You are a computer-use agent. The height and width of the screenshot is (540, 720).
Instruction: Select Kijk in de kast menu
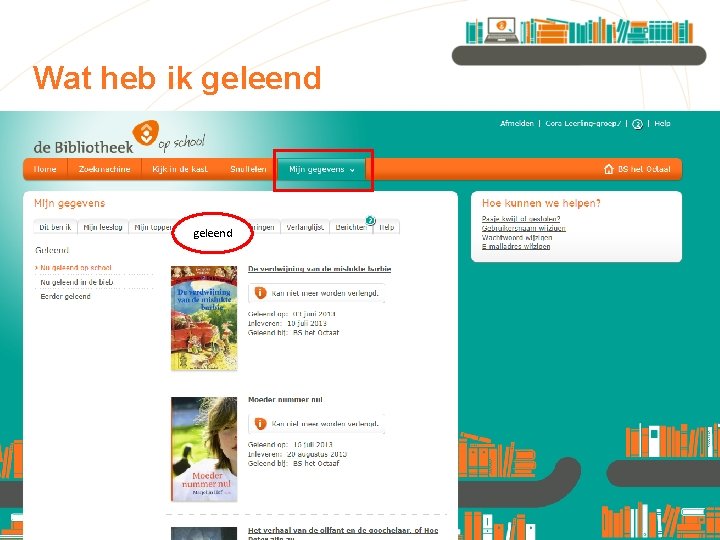(180, 169)
